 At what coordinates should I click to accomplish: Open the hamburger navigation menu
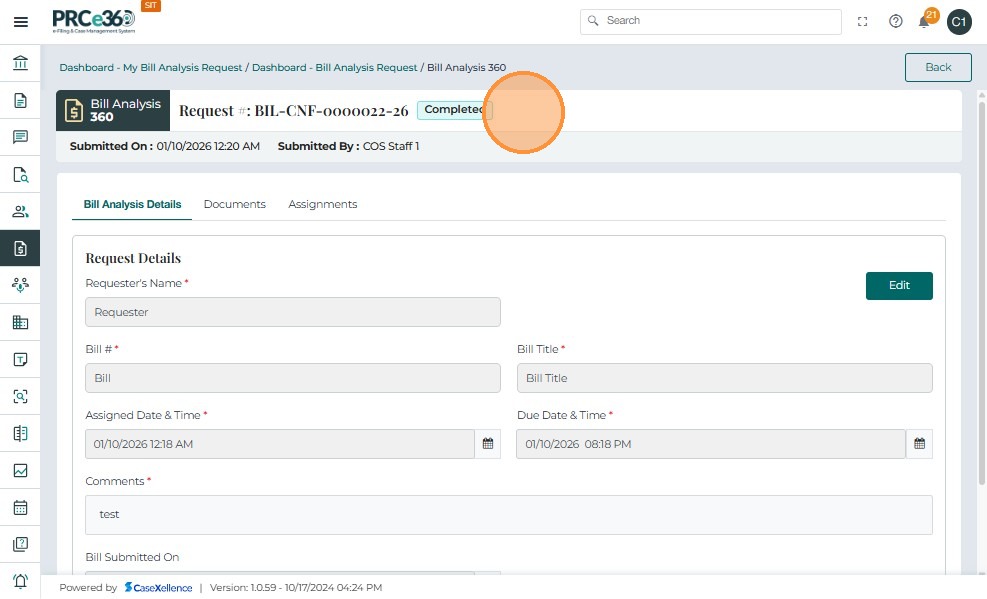click(20, 22)
